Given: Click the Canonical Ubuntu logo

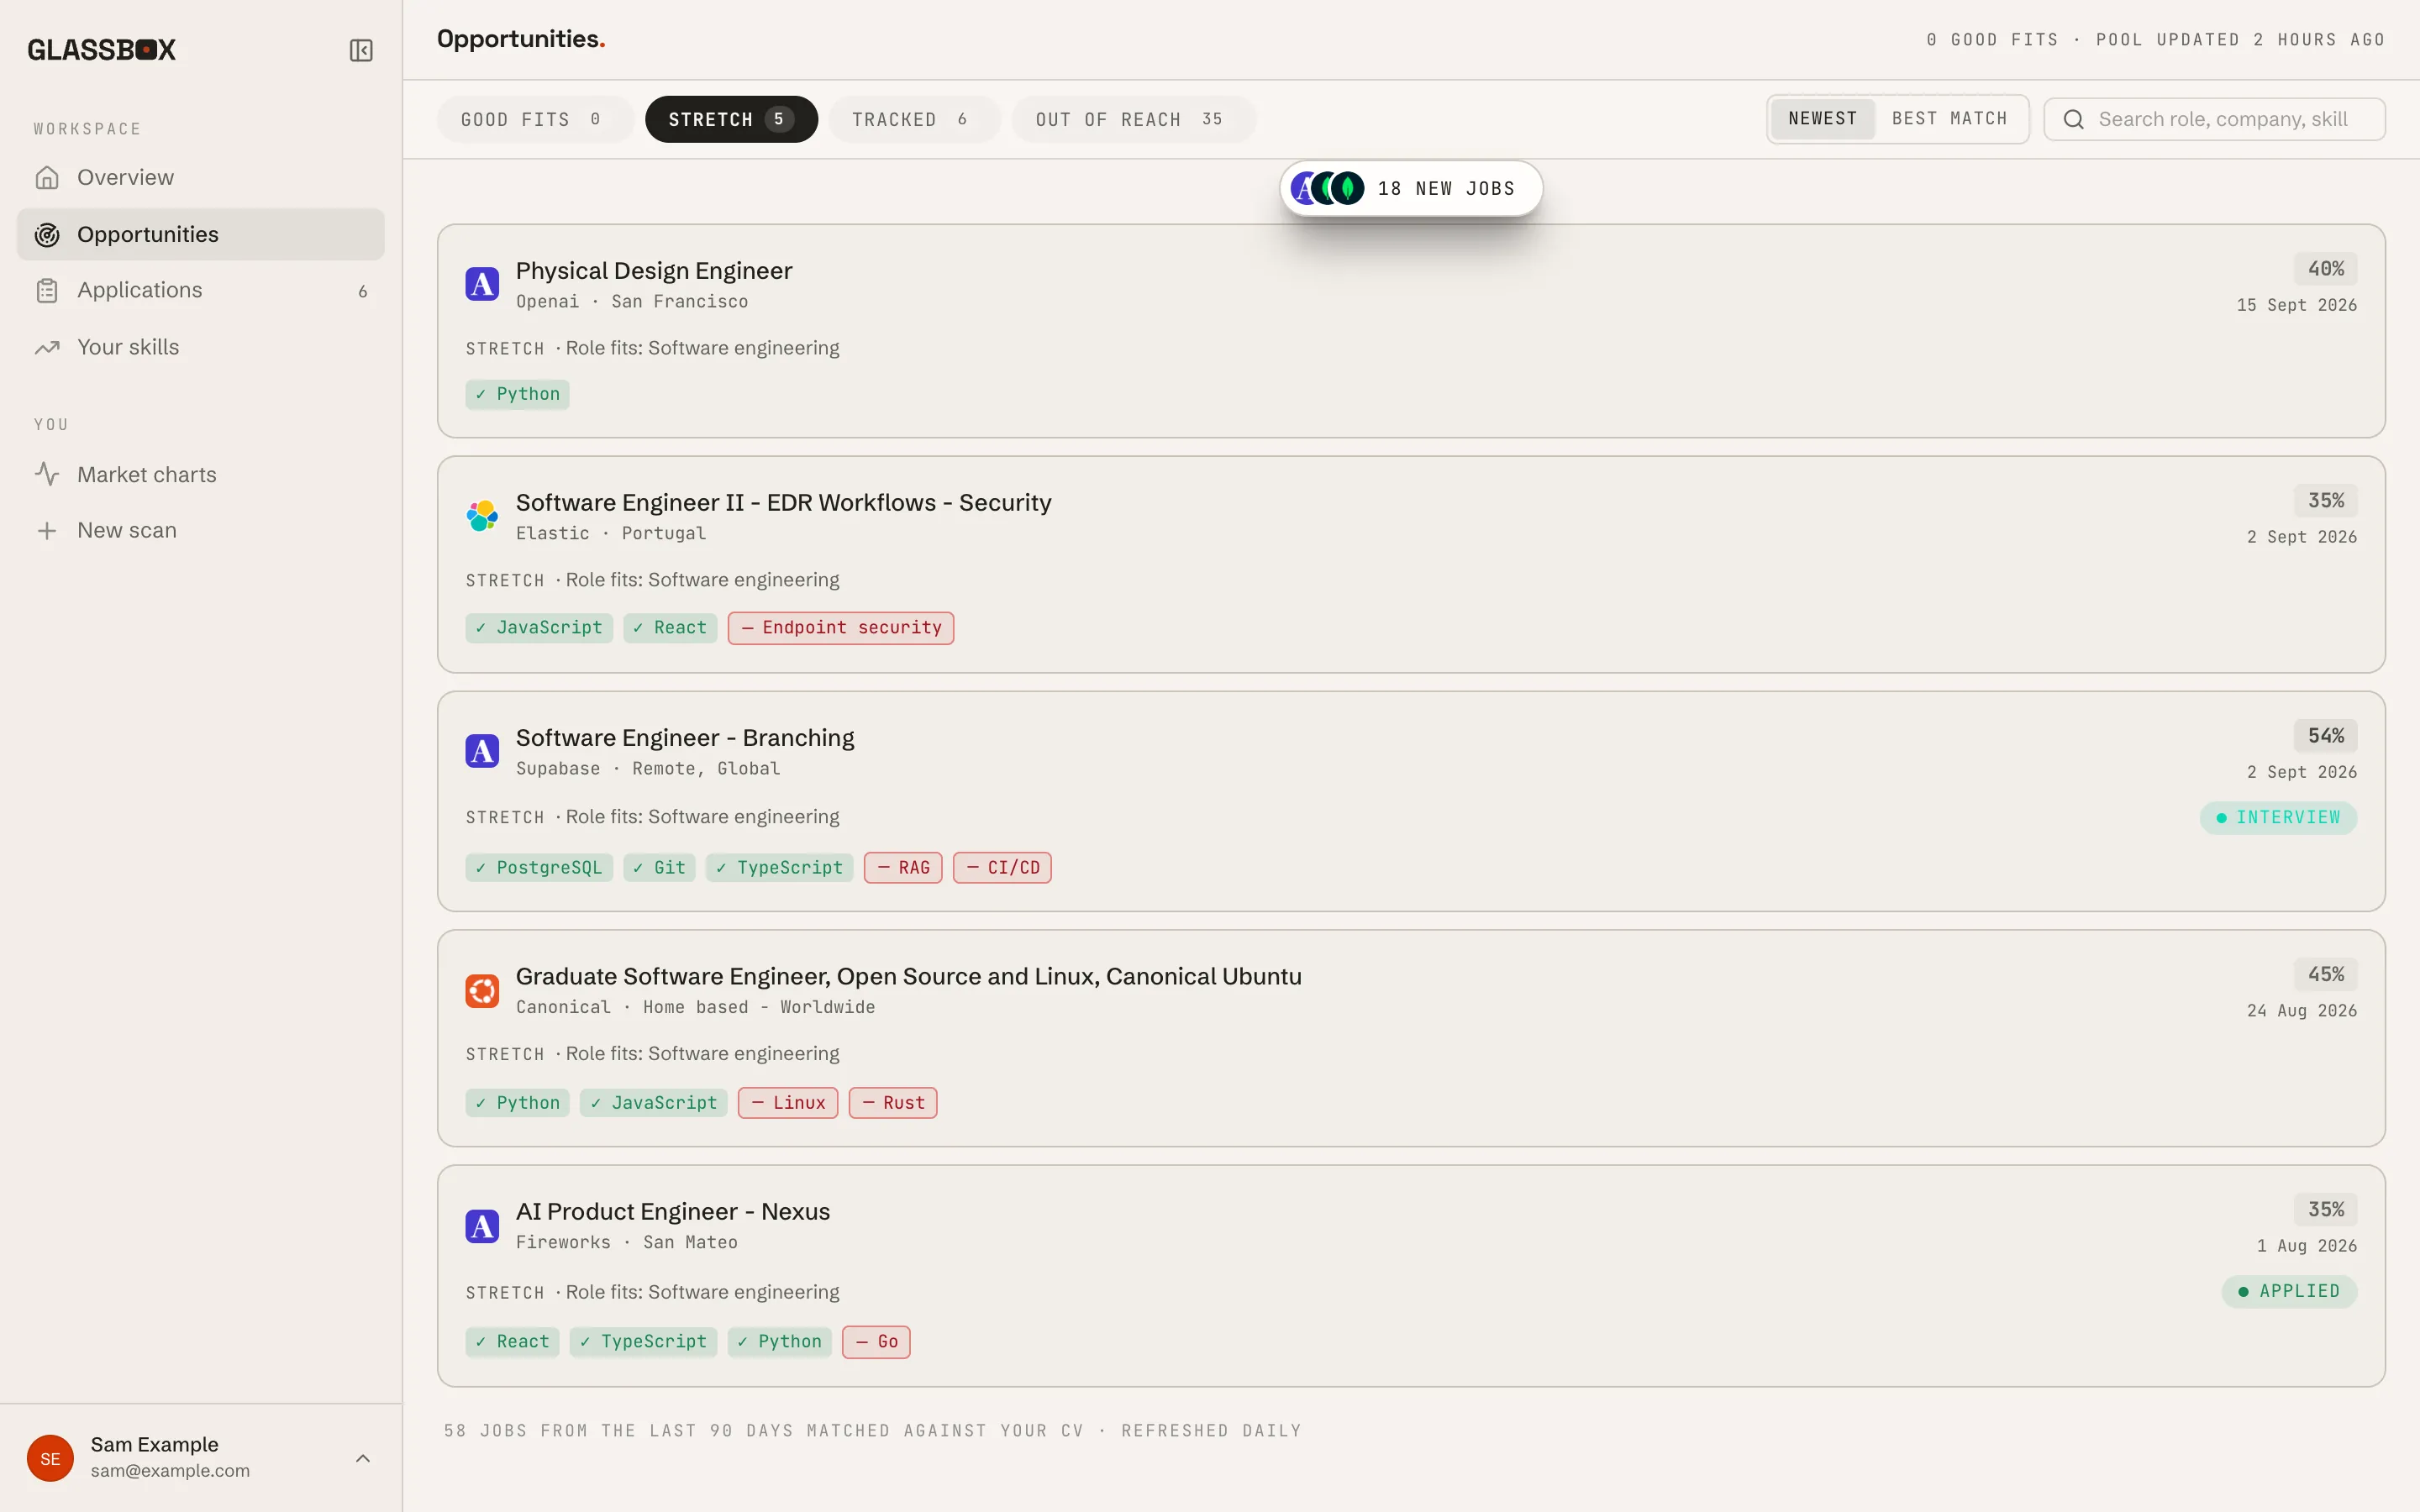Looking at the screenshot, I should pyautogui.click(x=482, y=990).
